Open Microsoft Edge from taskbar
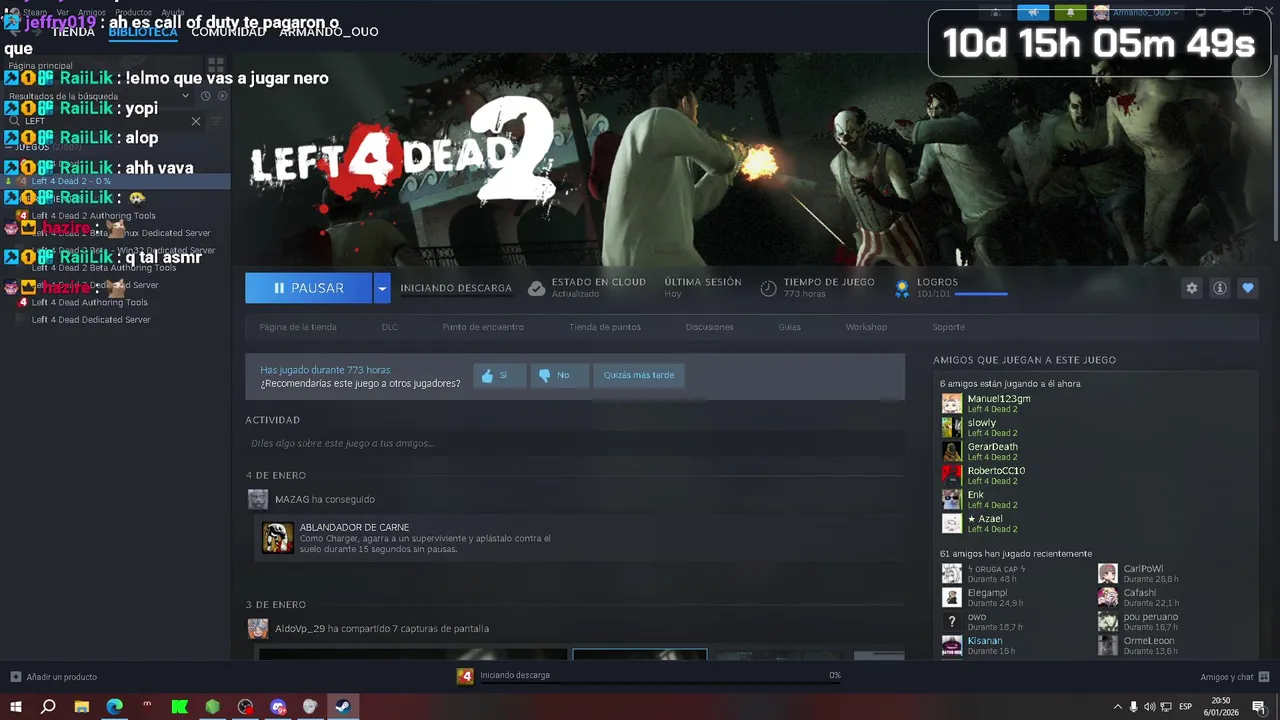Screen dimensions: 1280x720 pyautogui.click(x=115, y=707)
